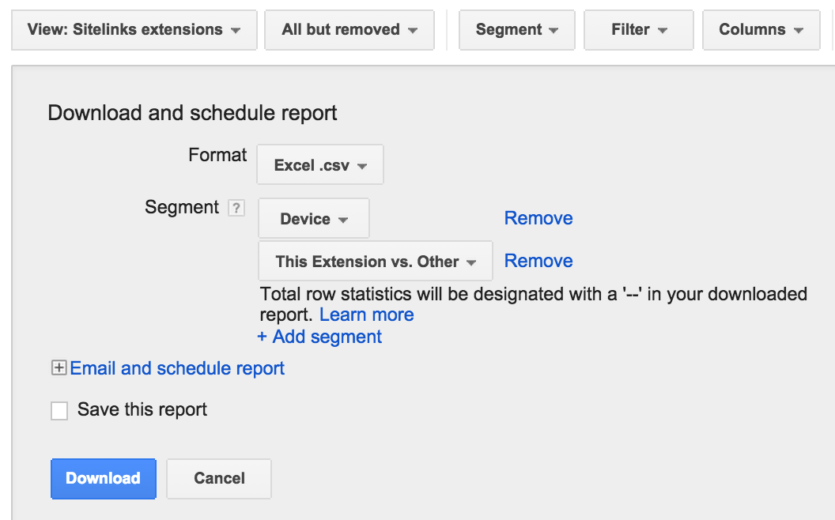Open the All but removed dropdown
835x520 pixels.
pos(349,30)
